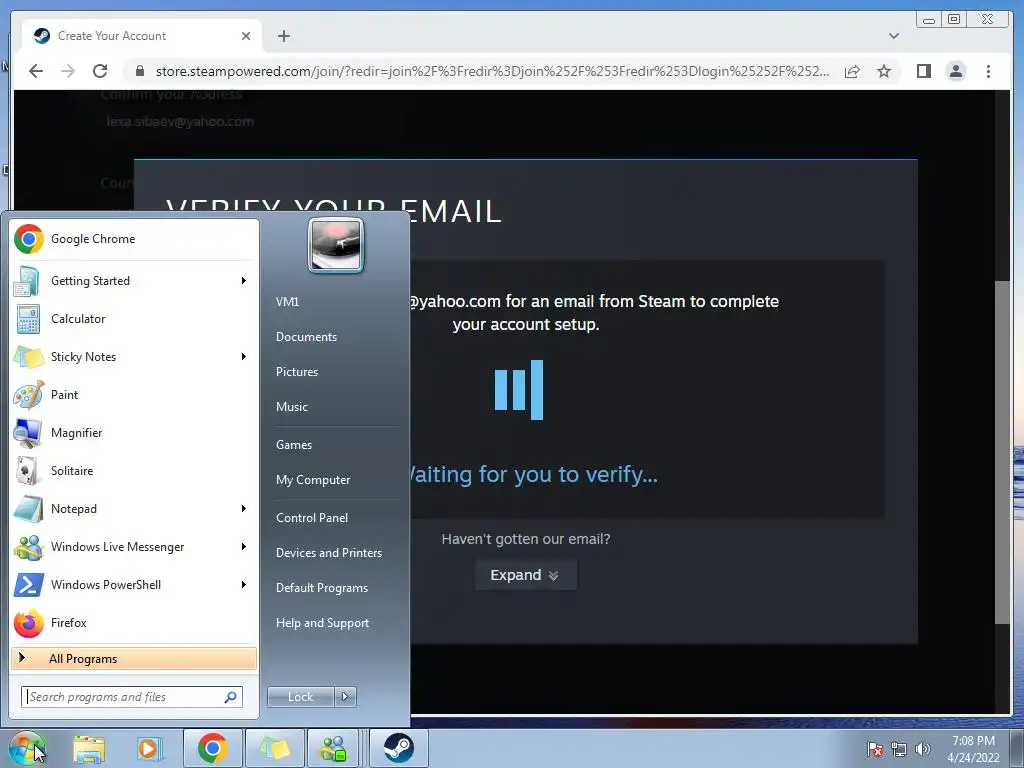The width and height of the screenshot is (1024, 768).
Task: View site information lock icon
Action: point(139,71)
